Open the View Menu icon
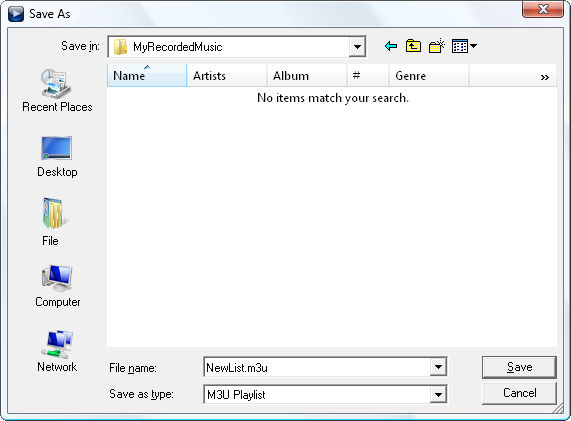This screenshot has height=421, width=571. tap(464, 46)
